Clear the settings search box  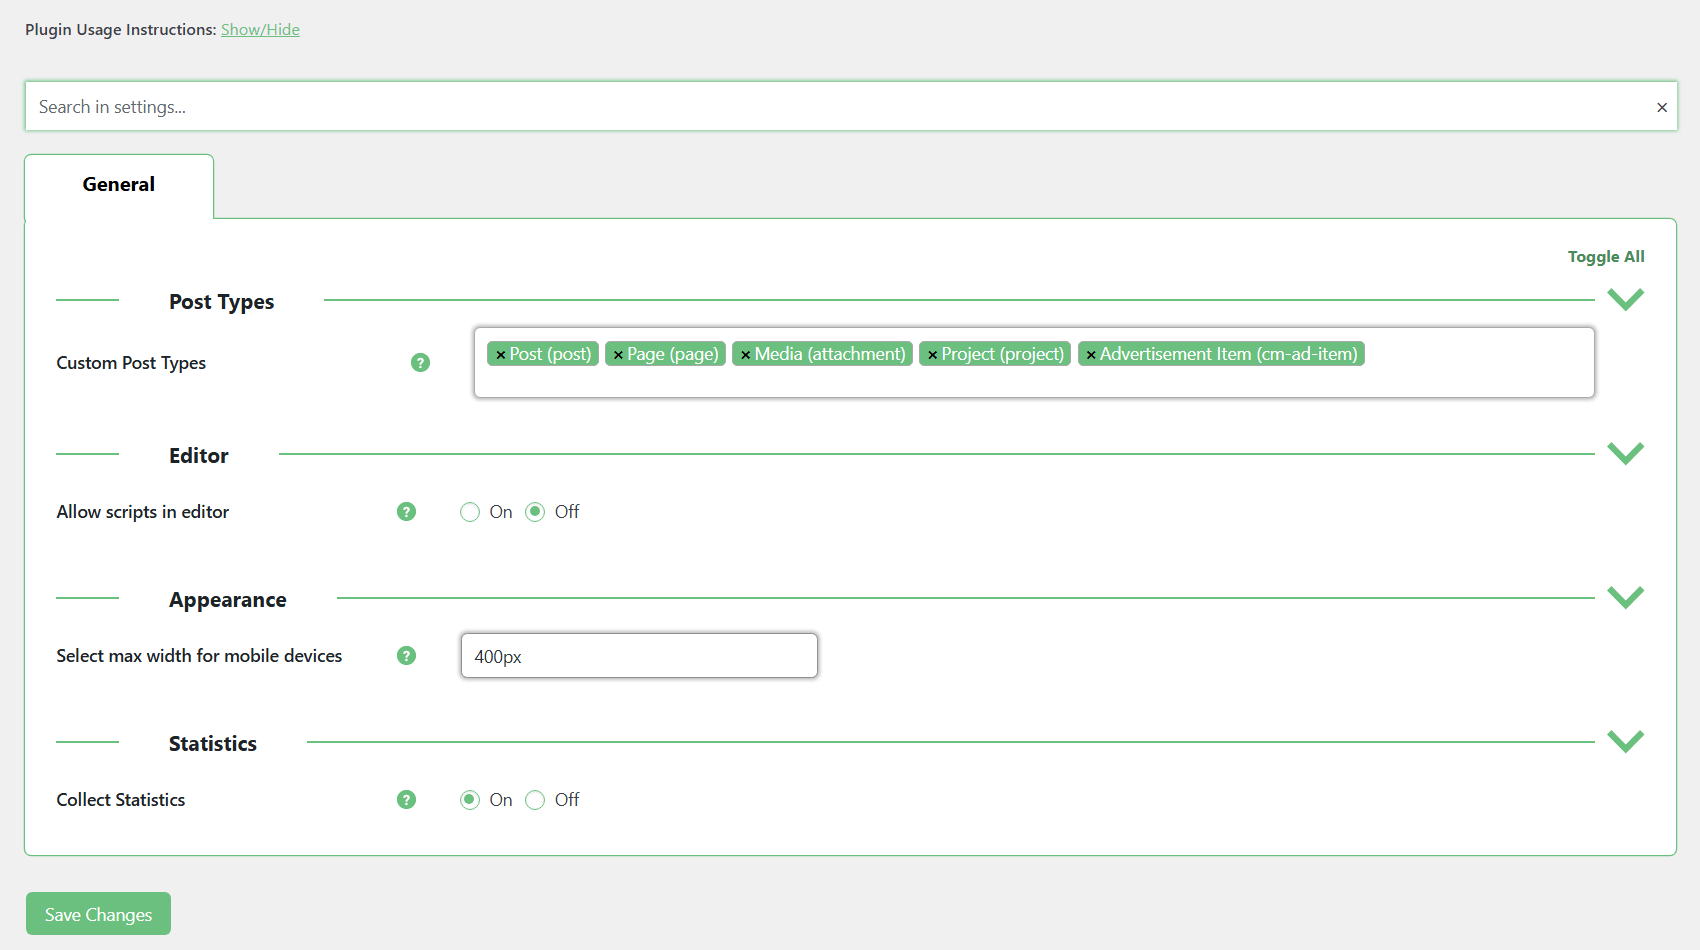[x=1661, y=107]
